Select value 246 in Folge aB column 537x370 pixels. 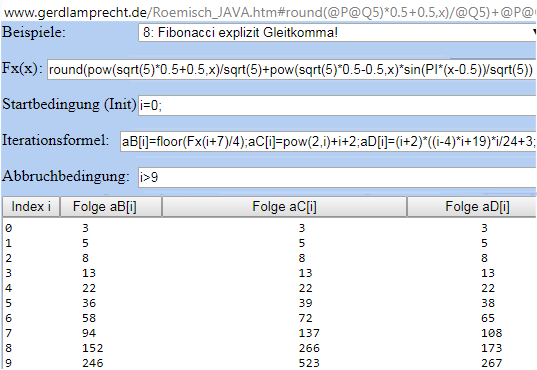pos(92,363)
